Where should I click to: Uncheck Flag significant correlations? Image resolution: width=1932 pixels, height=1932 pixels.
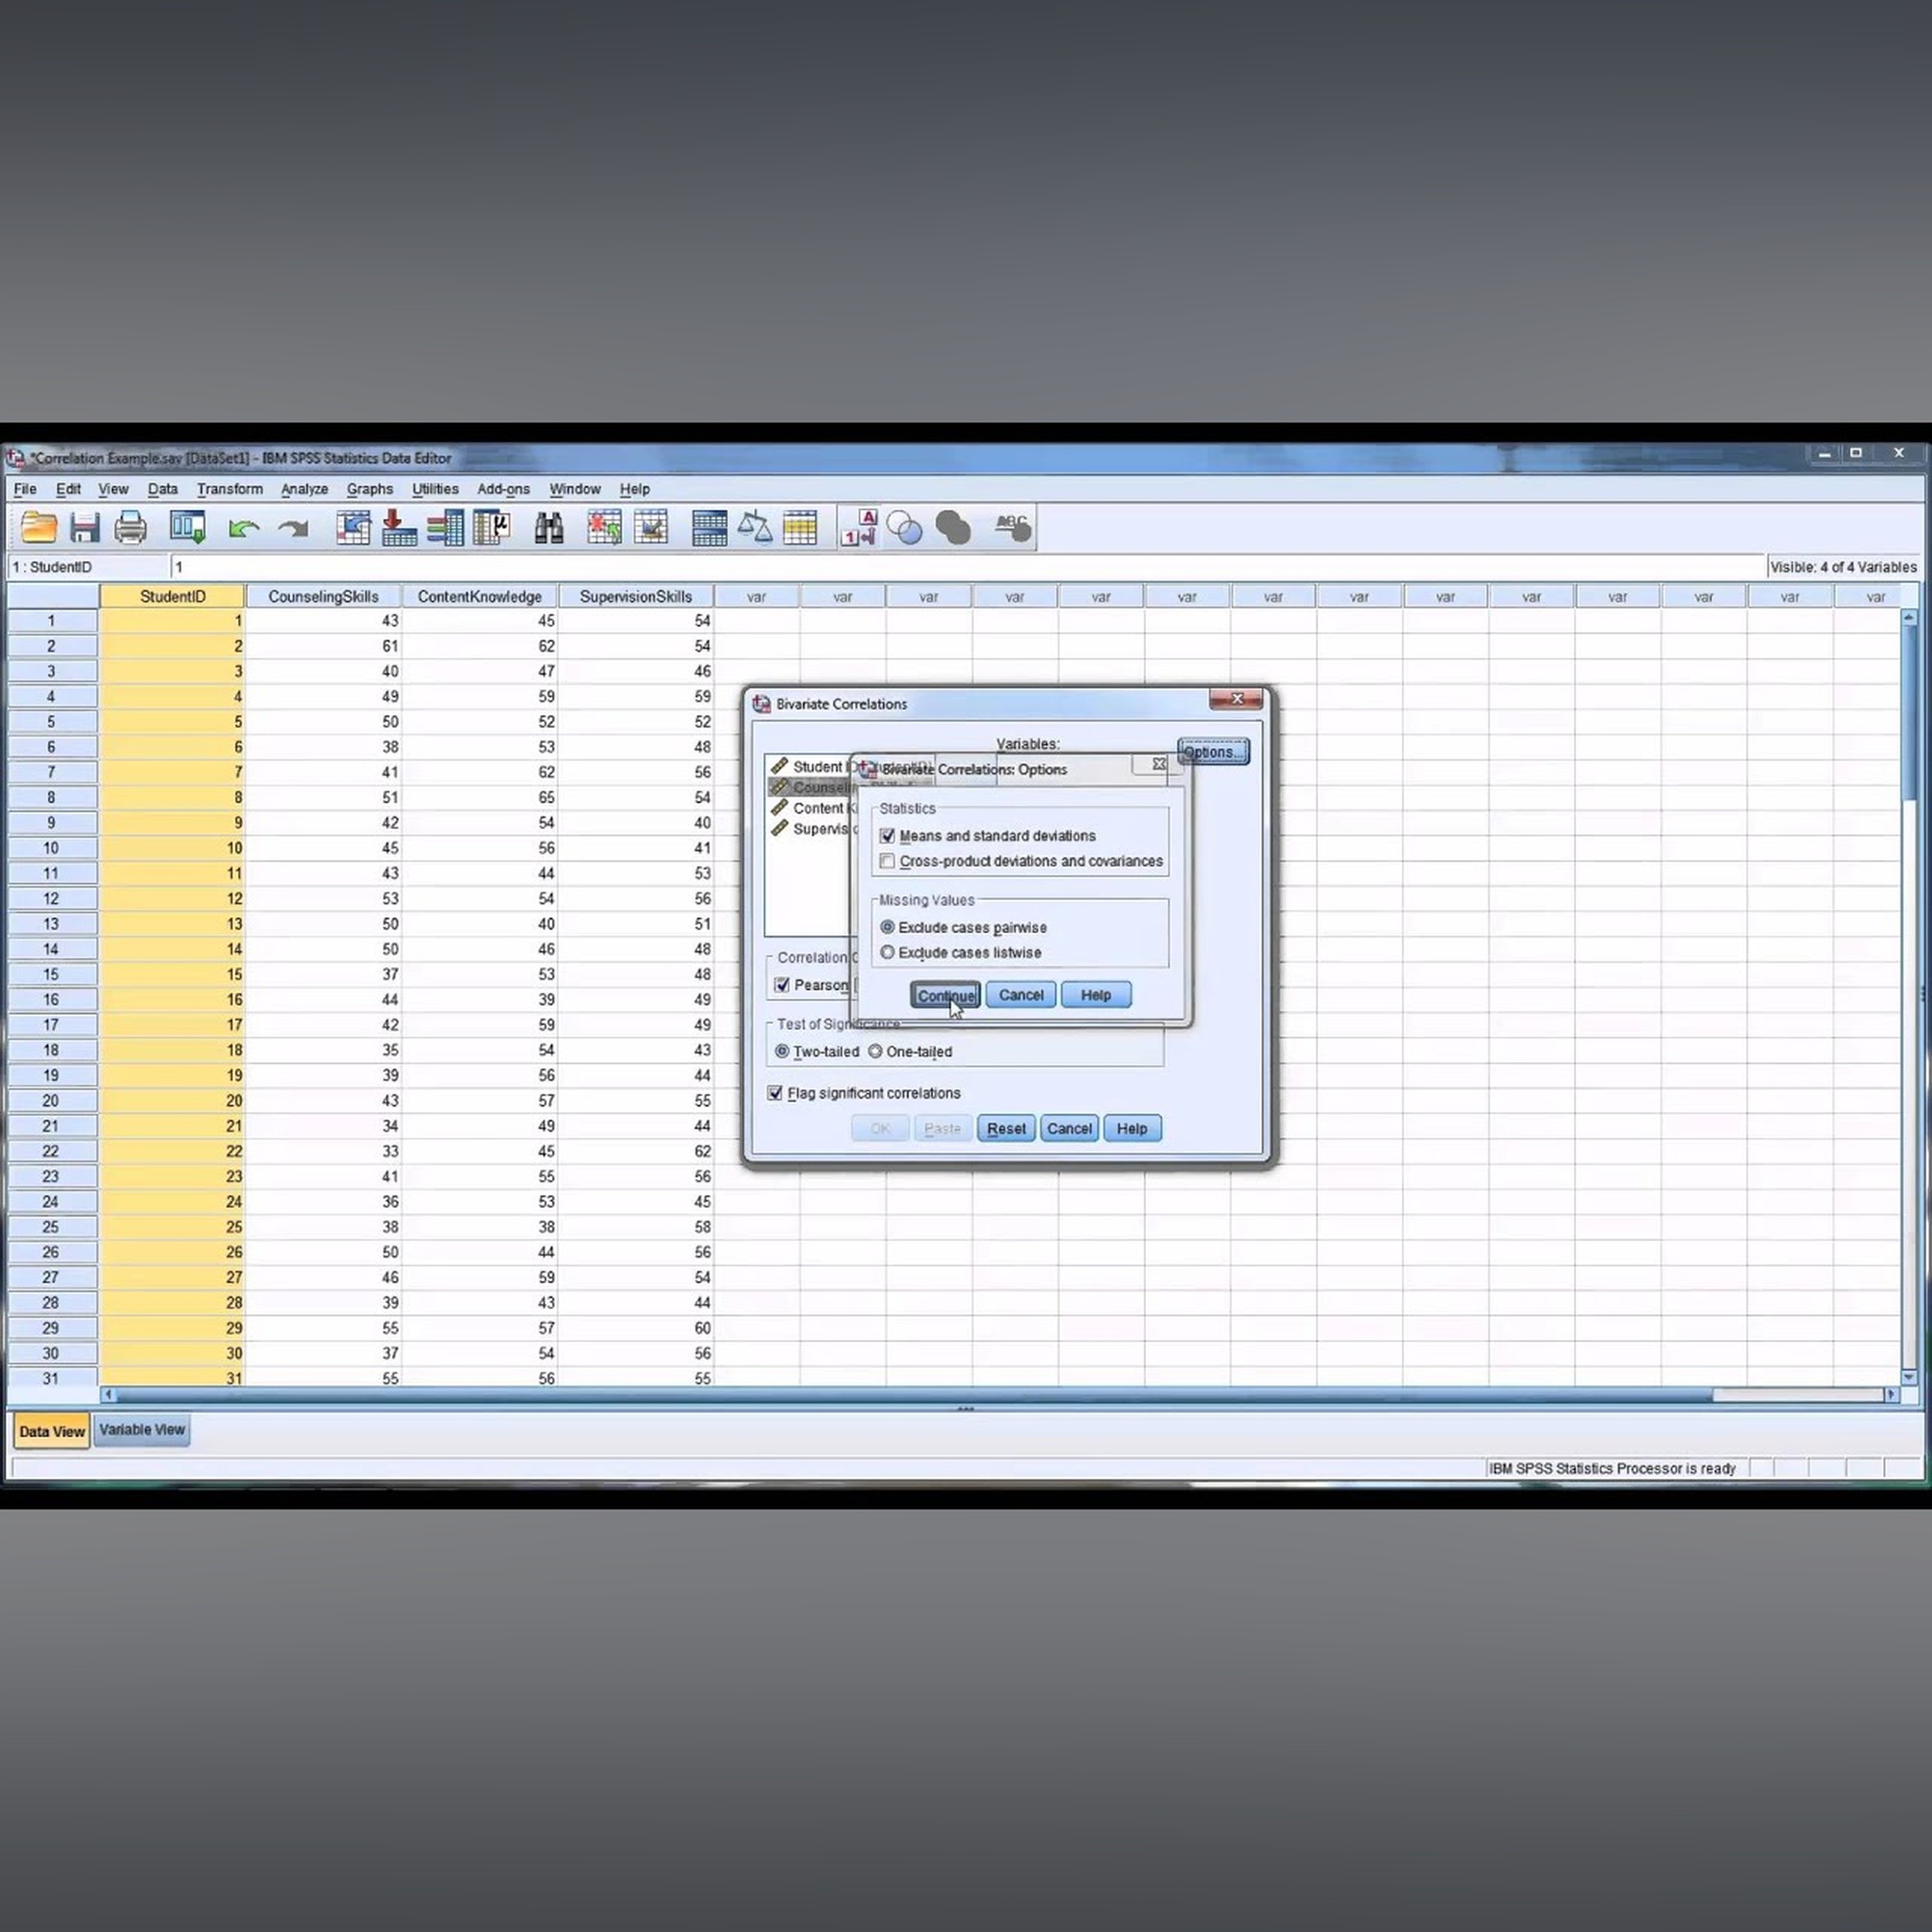click(775, 1093)
